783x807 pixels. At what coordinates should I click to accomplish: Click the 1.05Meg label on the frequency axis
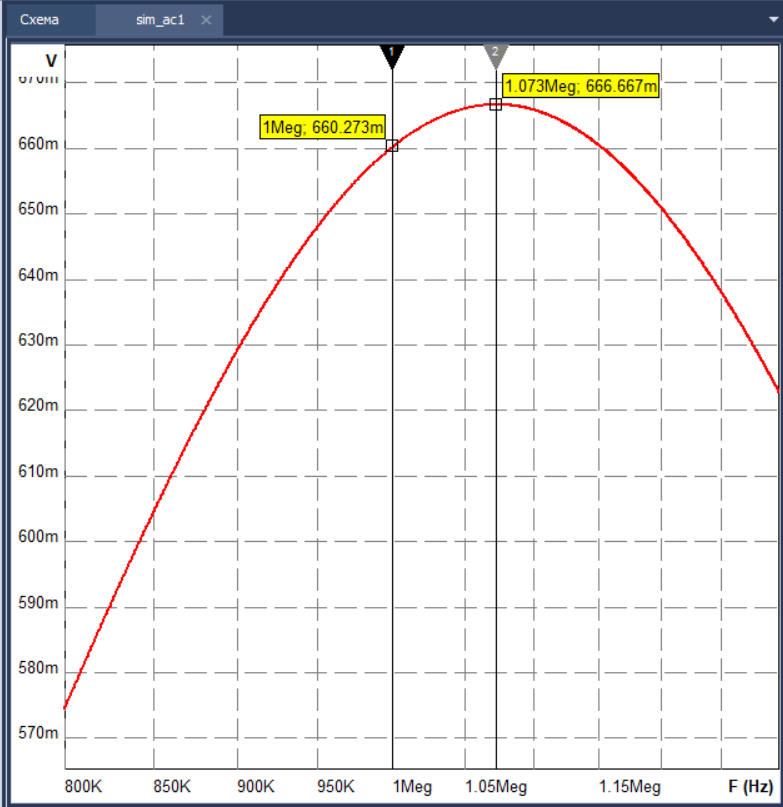497,786
